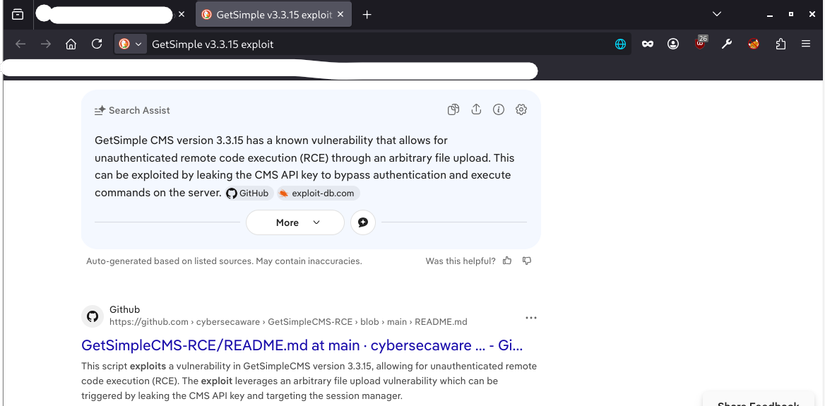825x406 pixels.
Task: Open the Share Feedback button
Action: coord(758,402)
